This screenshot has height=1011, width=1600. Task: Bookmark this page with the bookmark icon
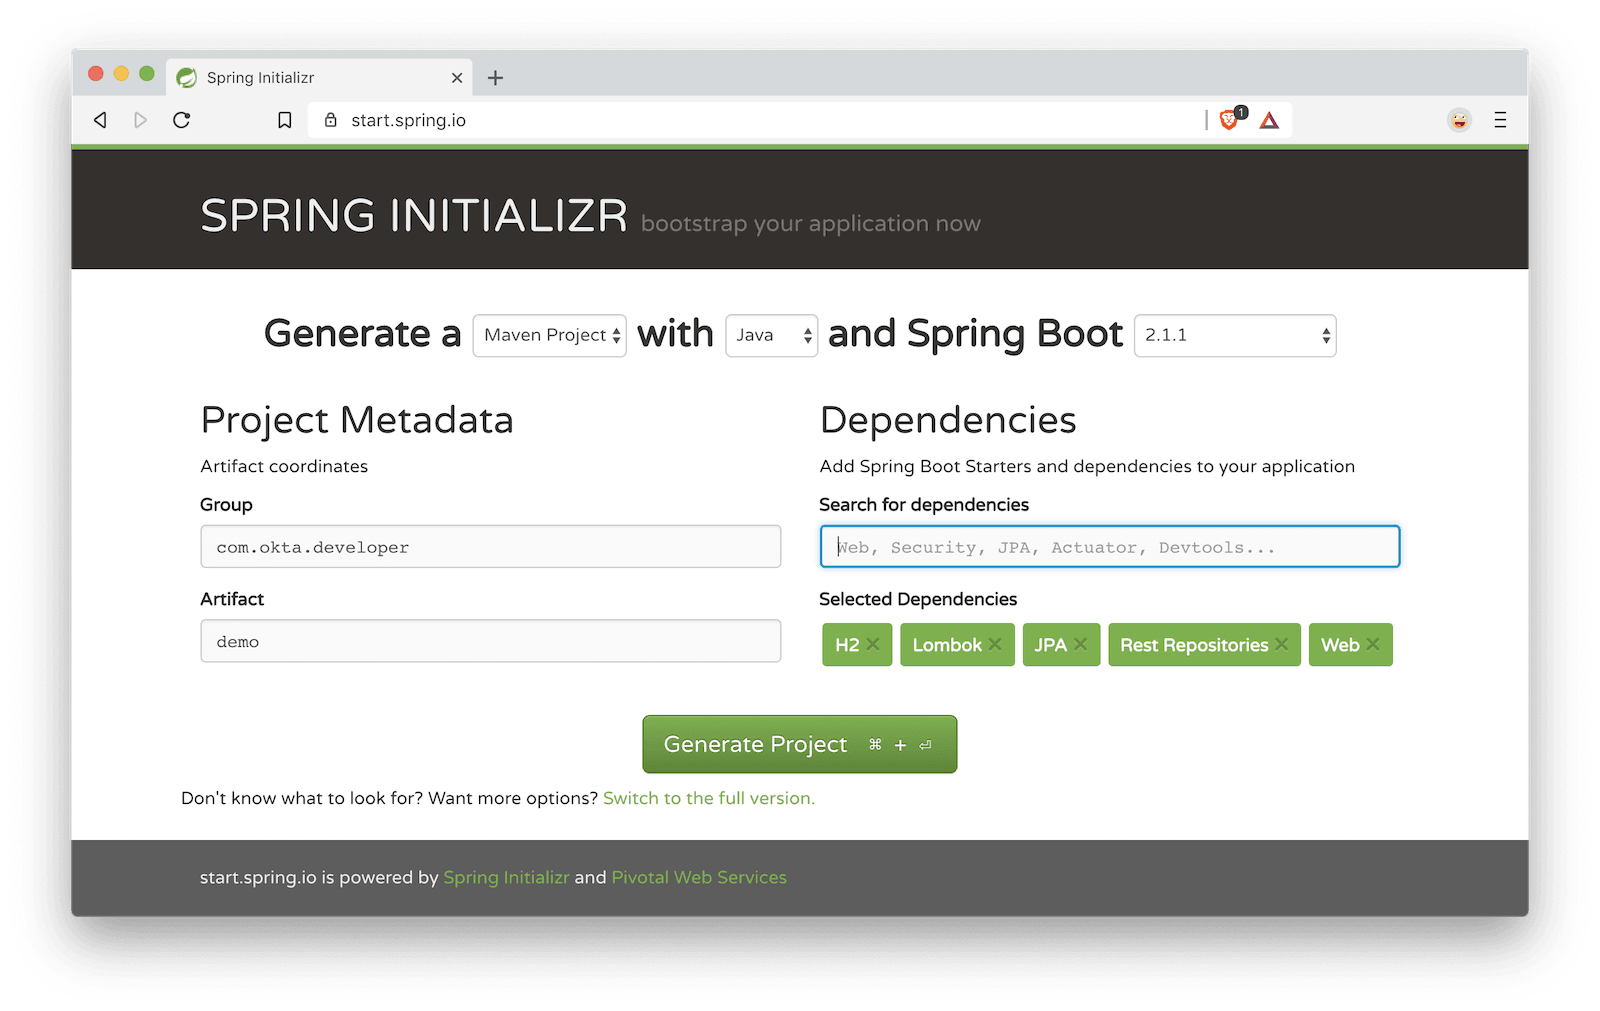(x=285, y=120)
